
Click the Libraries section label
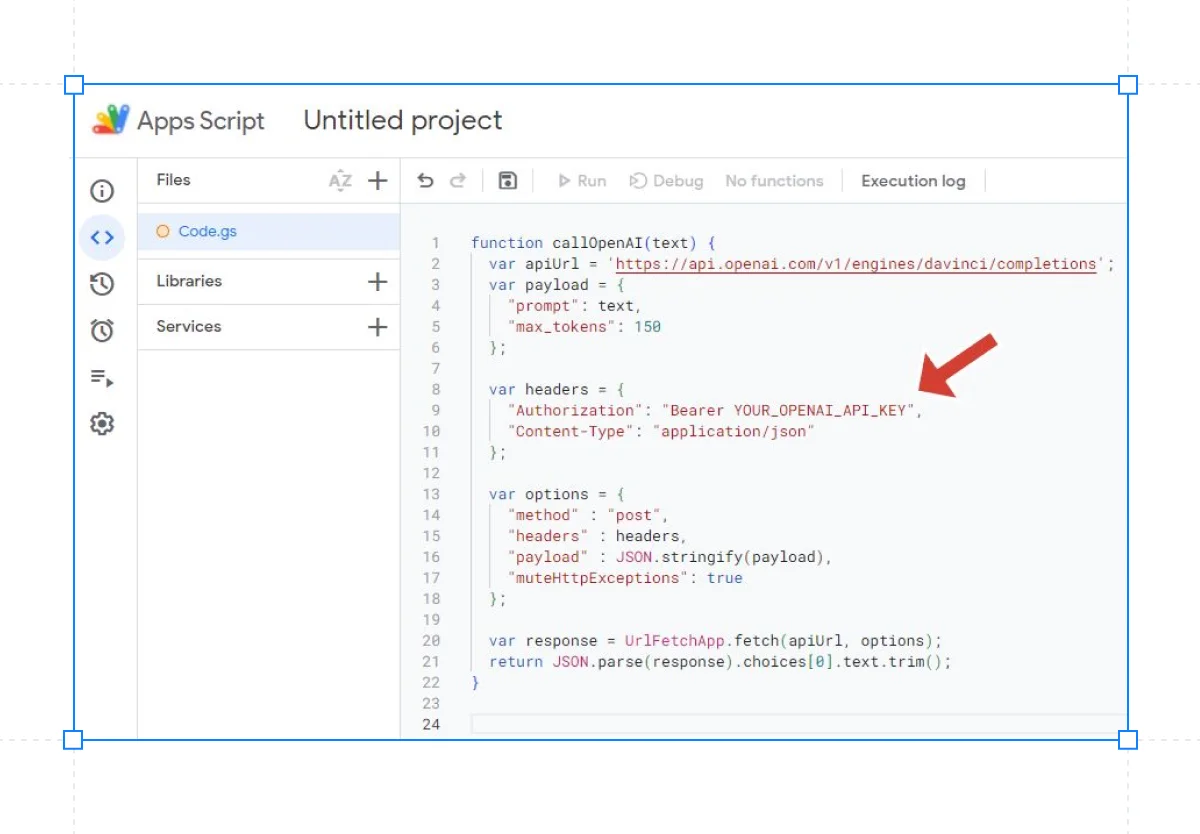pos(189,281)
